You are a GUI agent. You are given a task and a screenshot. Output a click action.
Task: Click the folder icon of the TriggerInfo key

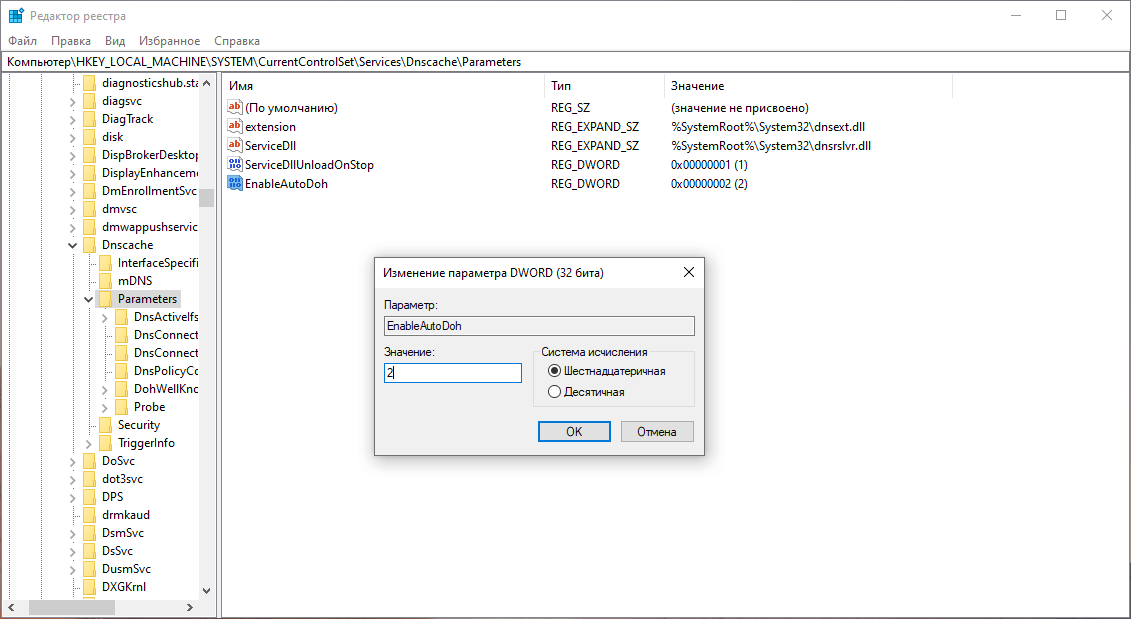(x=105, y=443)
